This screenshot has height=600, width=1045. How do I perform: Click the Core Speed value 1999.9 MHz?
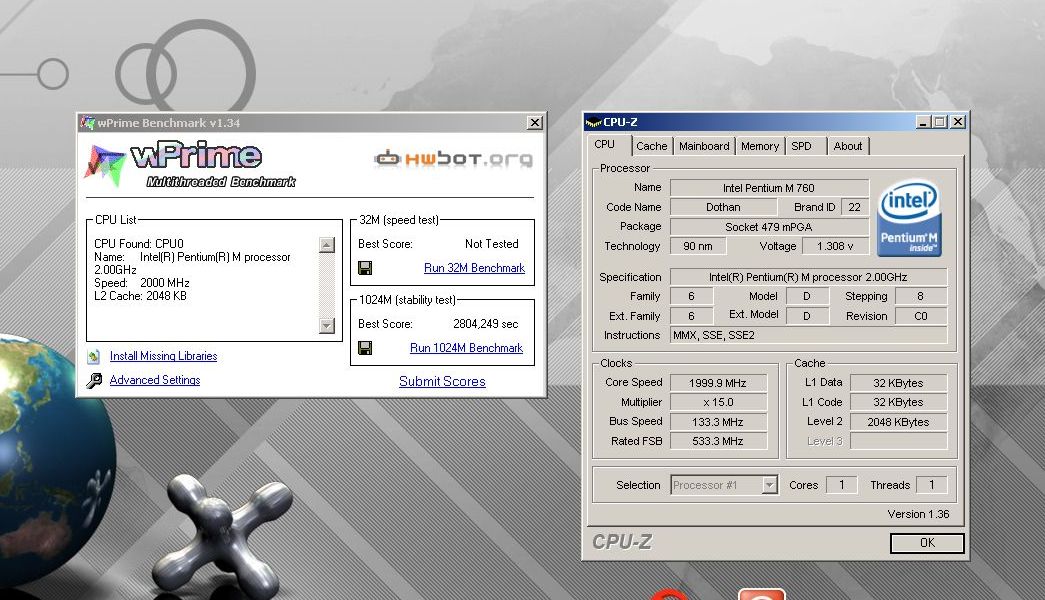coord(718,383)
